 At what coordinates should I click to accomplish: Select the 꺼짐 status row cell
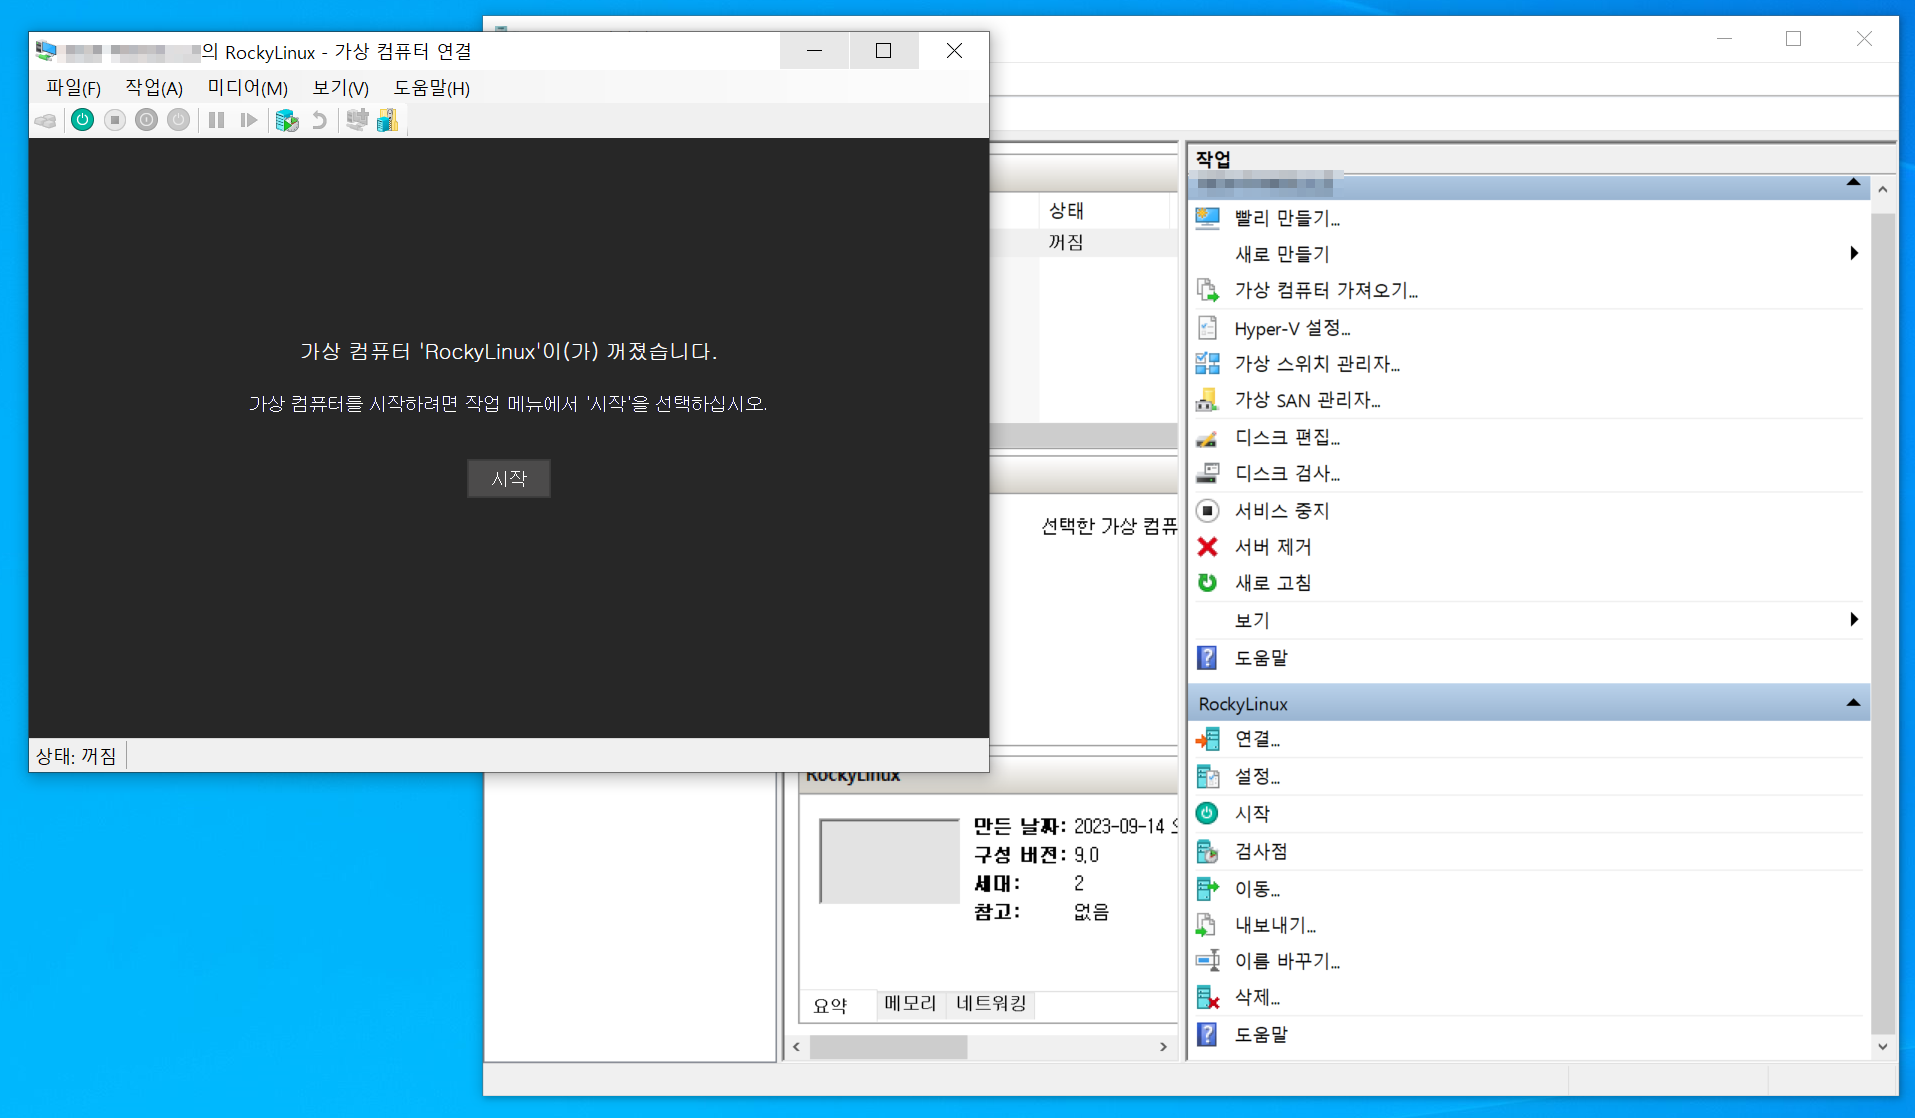pyautogui.click(x=1066, y=242)
